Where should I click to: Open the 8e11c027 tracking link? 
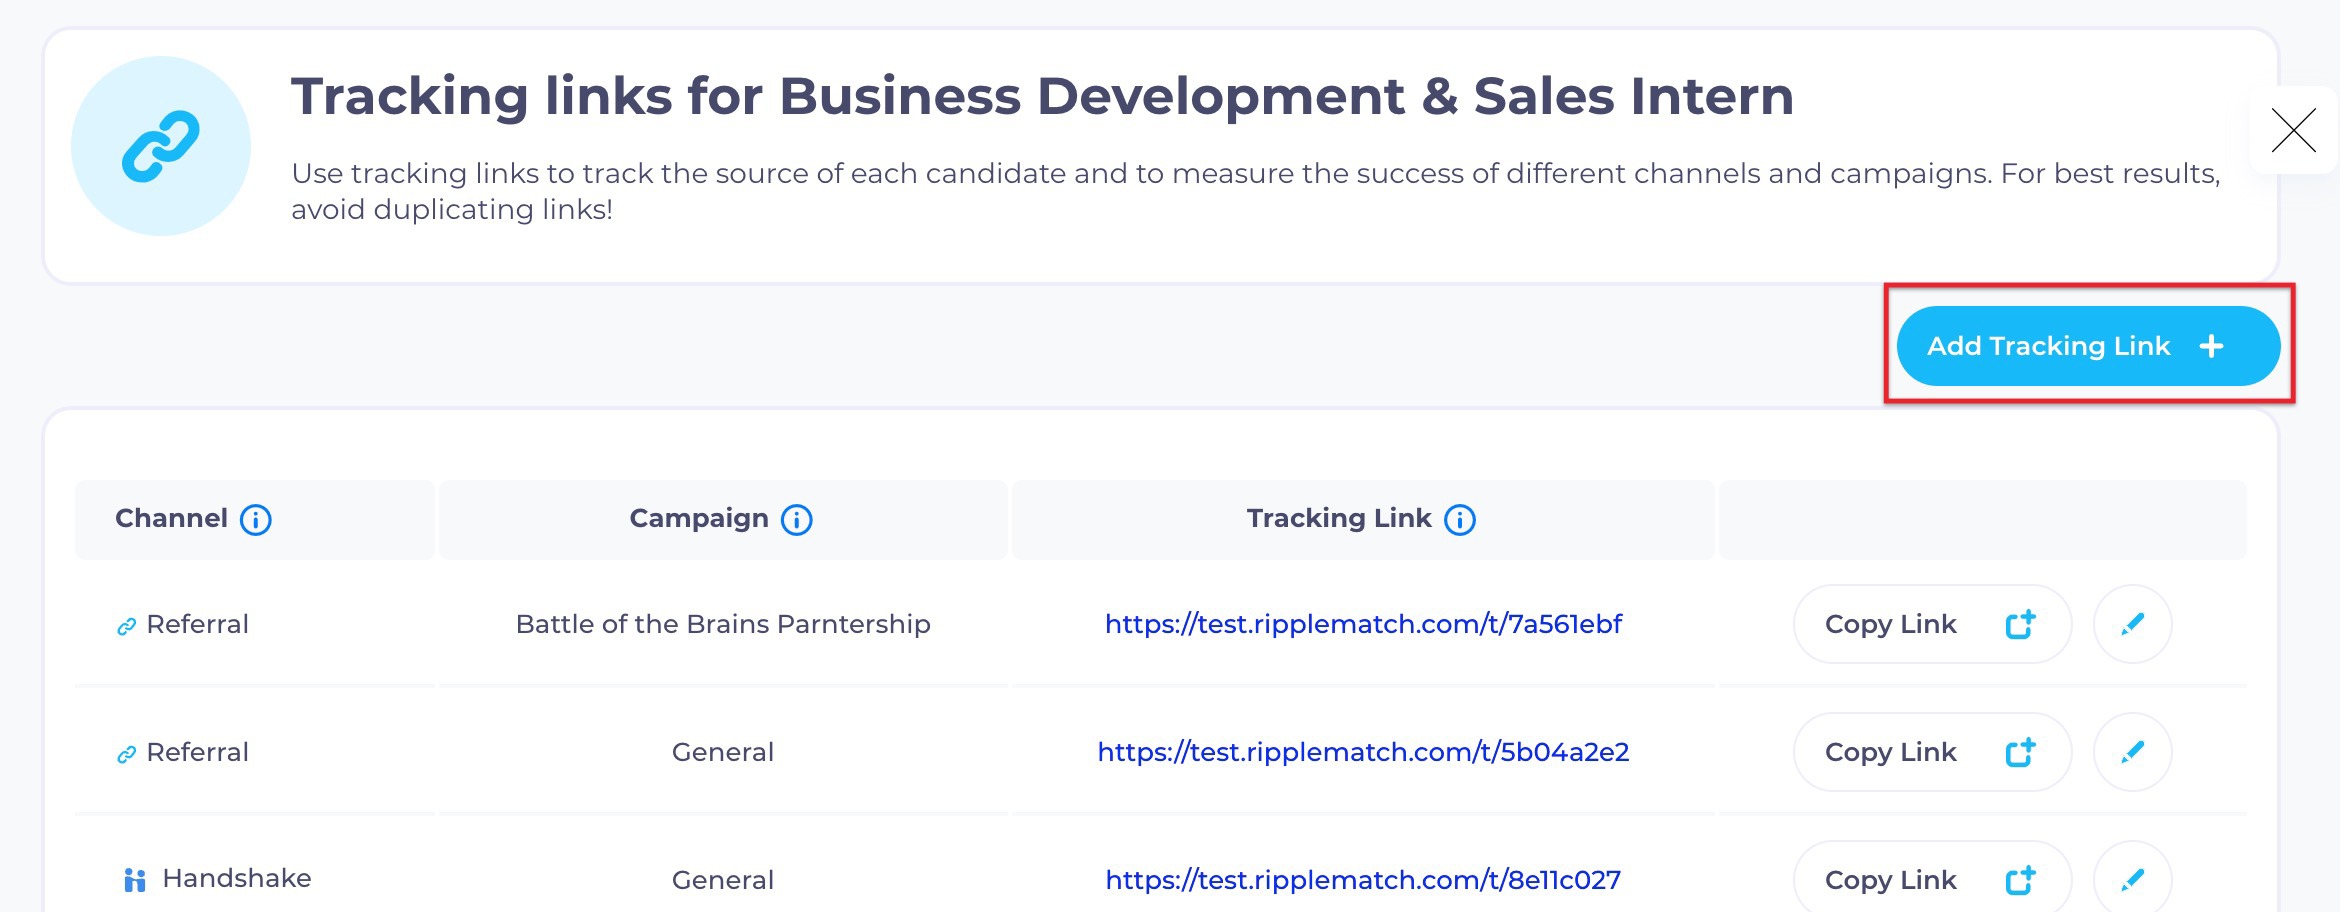tap(1363, 880)
